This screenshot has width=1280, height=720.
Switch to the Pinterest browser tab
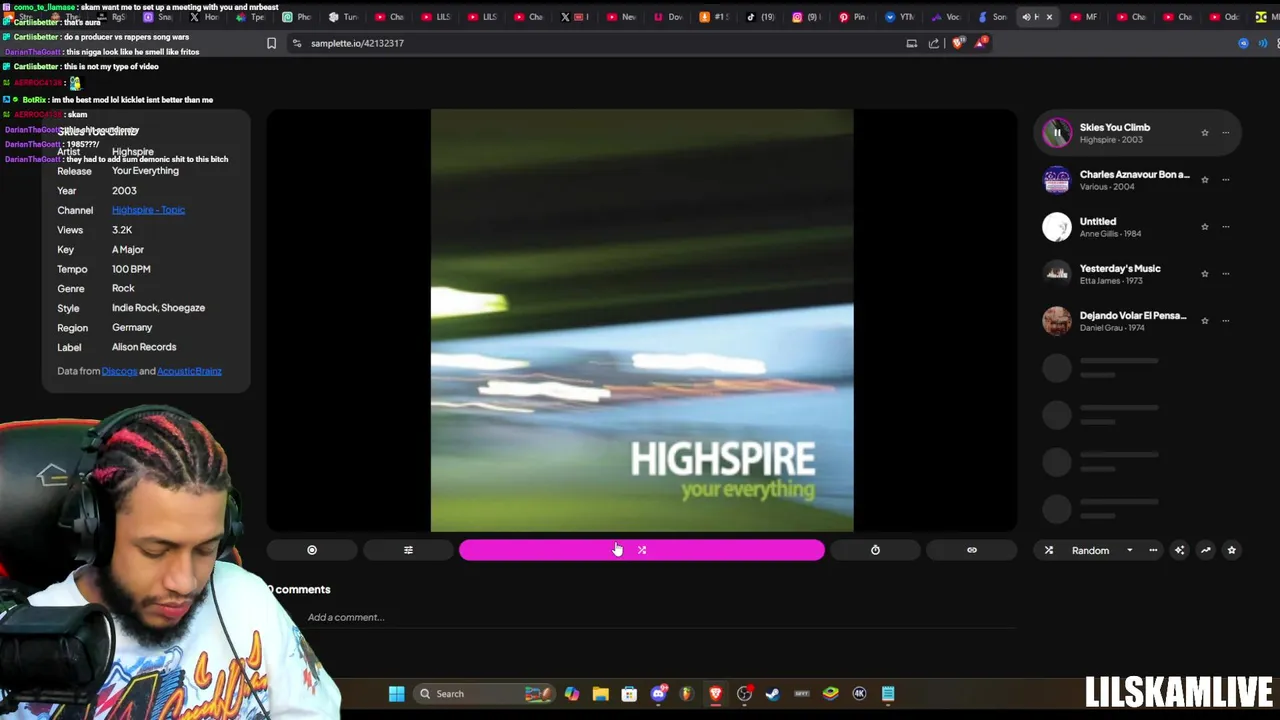tap(852, 17)
